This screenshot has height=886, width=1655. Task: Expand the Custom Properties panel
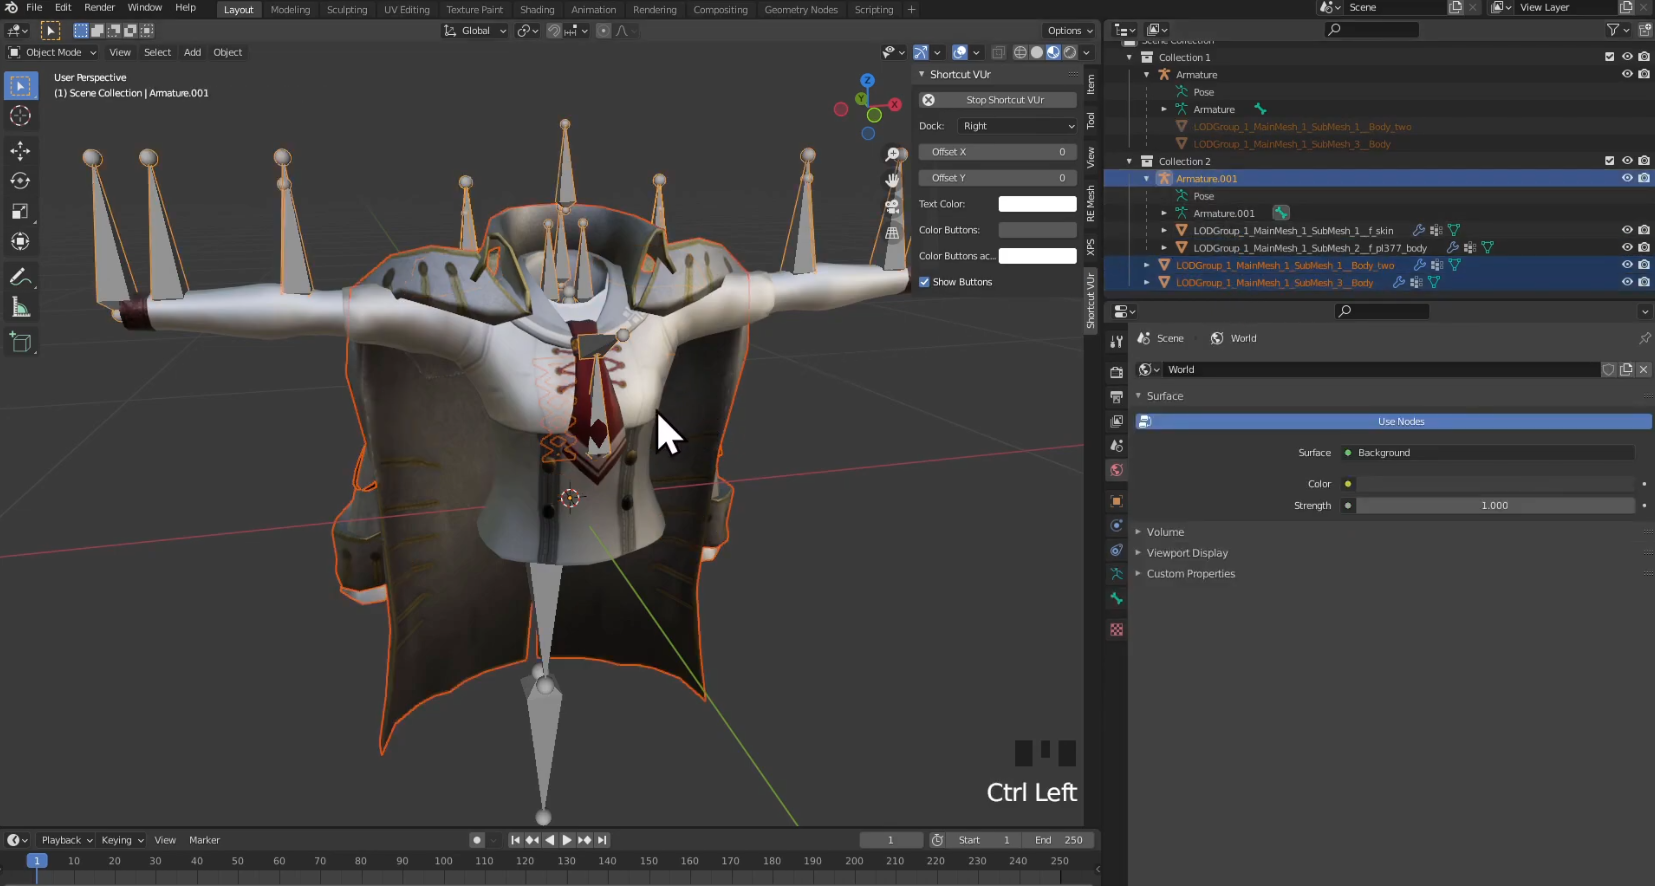click(1190, 574)
